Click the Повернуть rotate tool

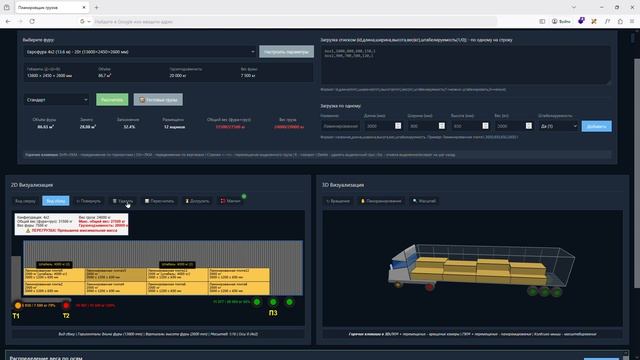point(89,201)
